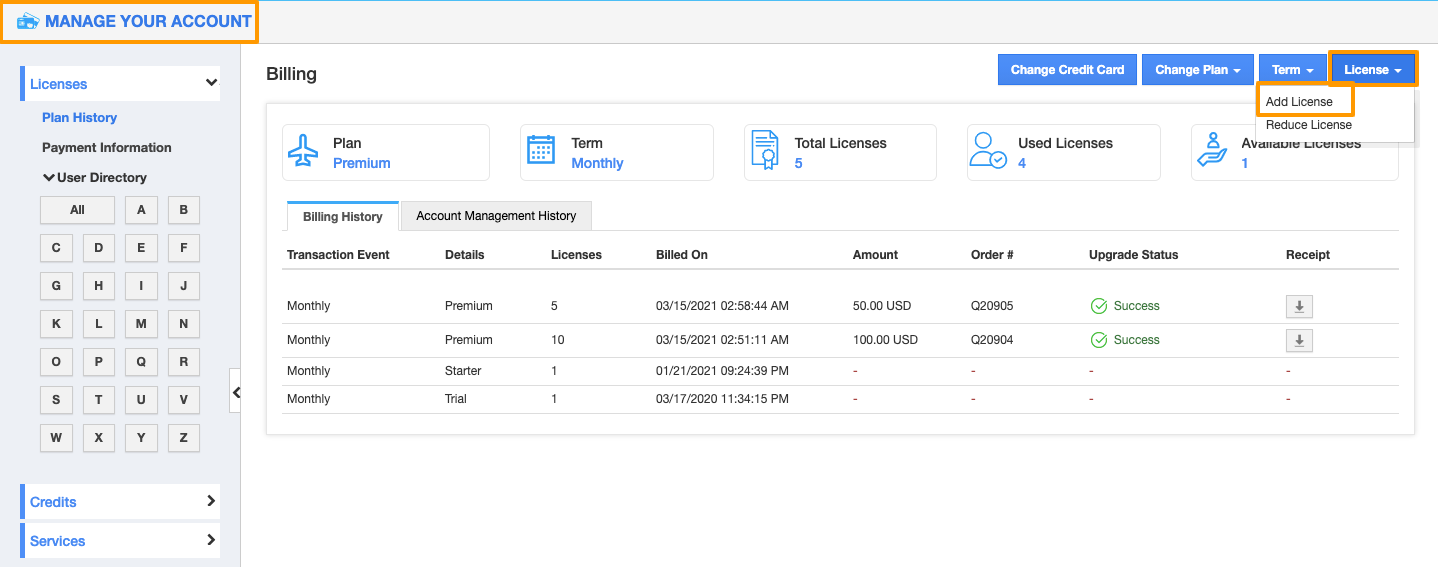
Task: Expand the Credits sidebar section
Action: [120, 502]
